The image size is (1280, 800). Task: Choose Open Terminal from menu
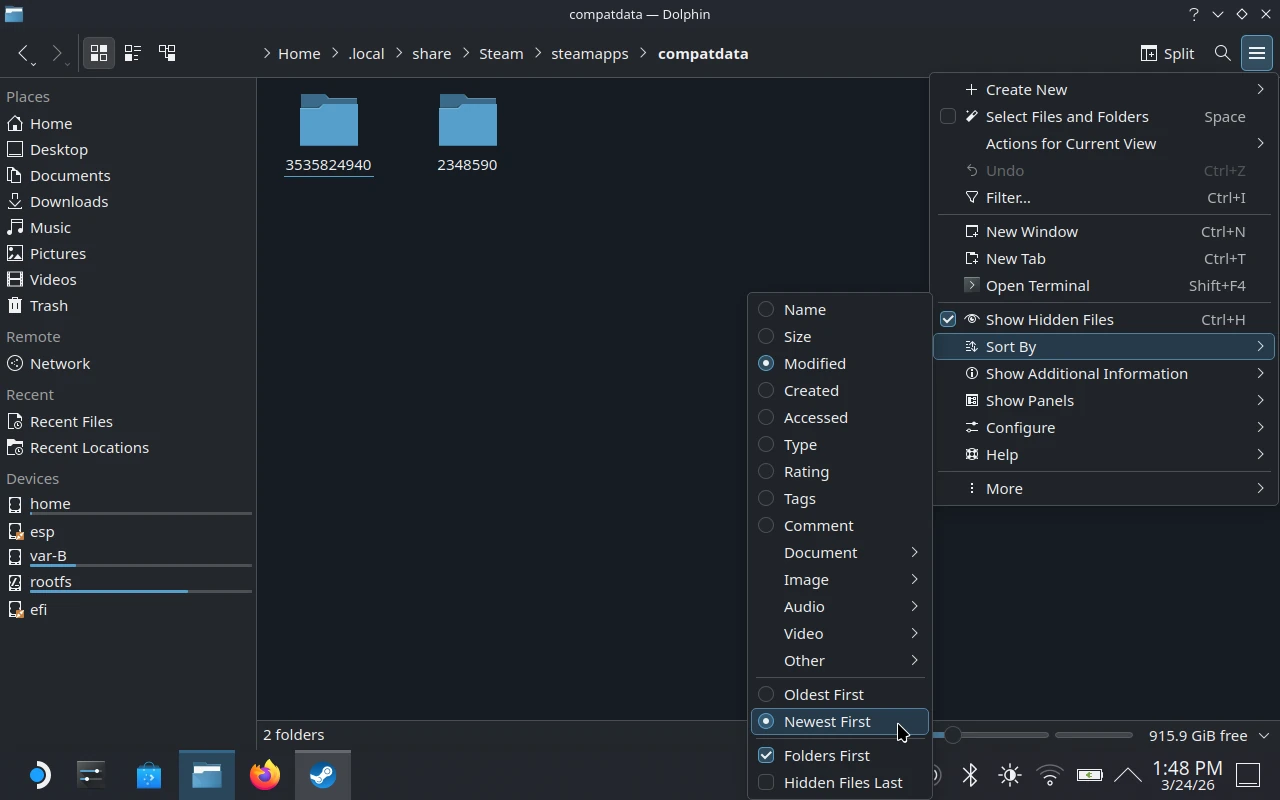pyautogui.click(x=1037, y=285)
